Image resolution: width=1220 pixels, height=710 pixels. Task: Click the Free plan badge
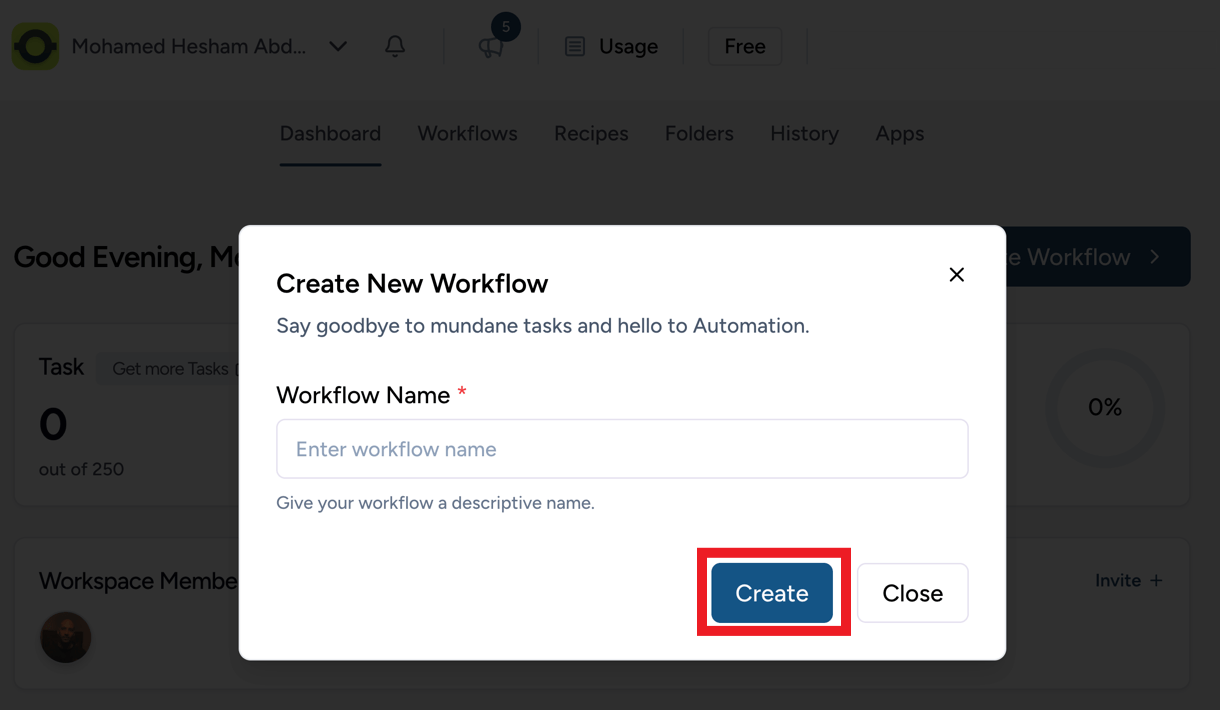pos(745,46)
